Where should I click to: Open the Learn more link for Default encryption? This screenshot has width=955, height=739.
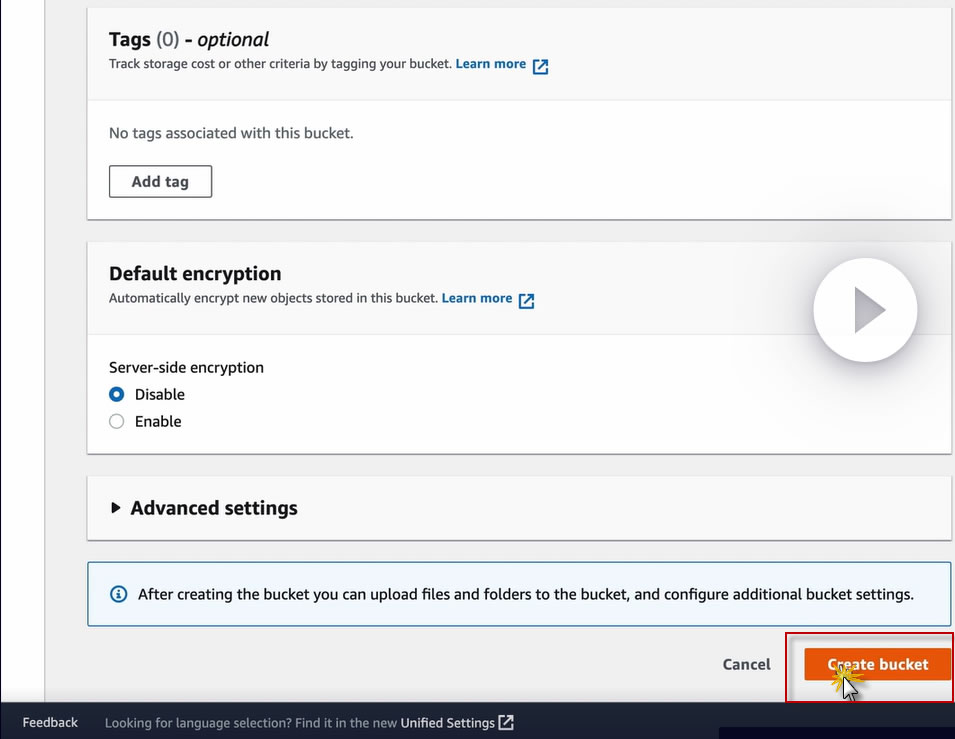(x=476, y=298)
